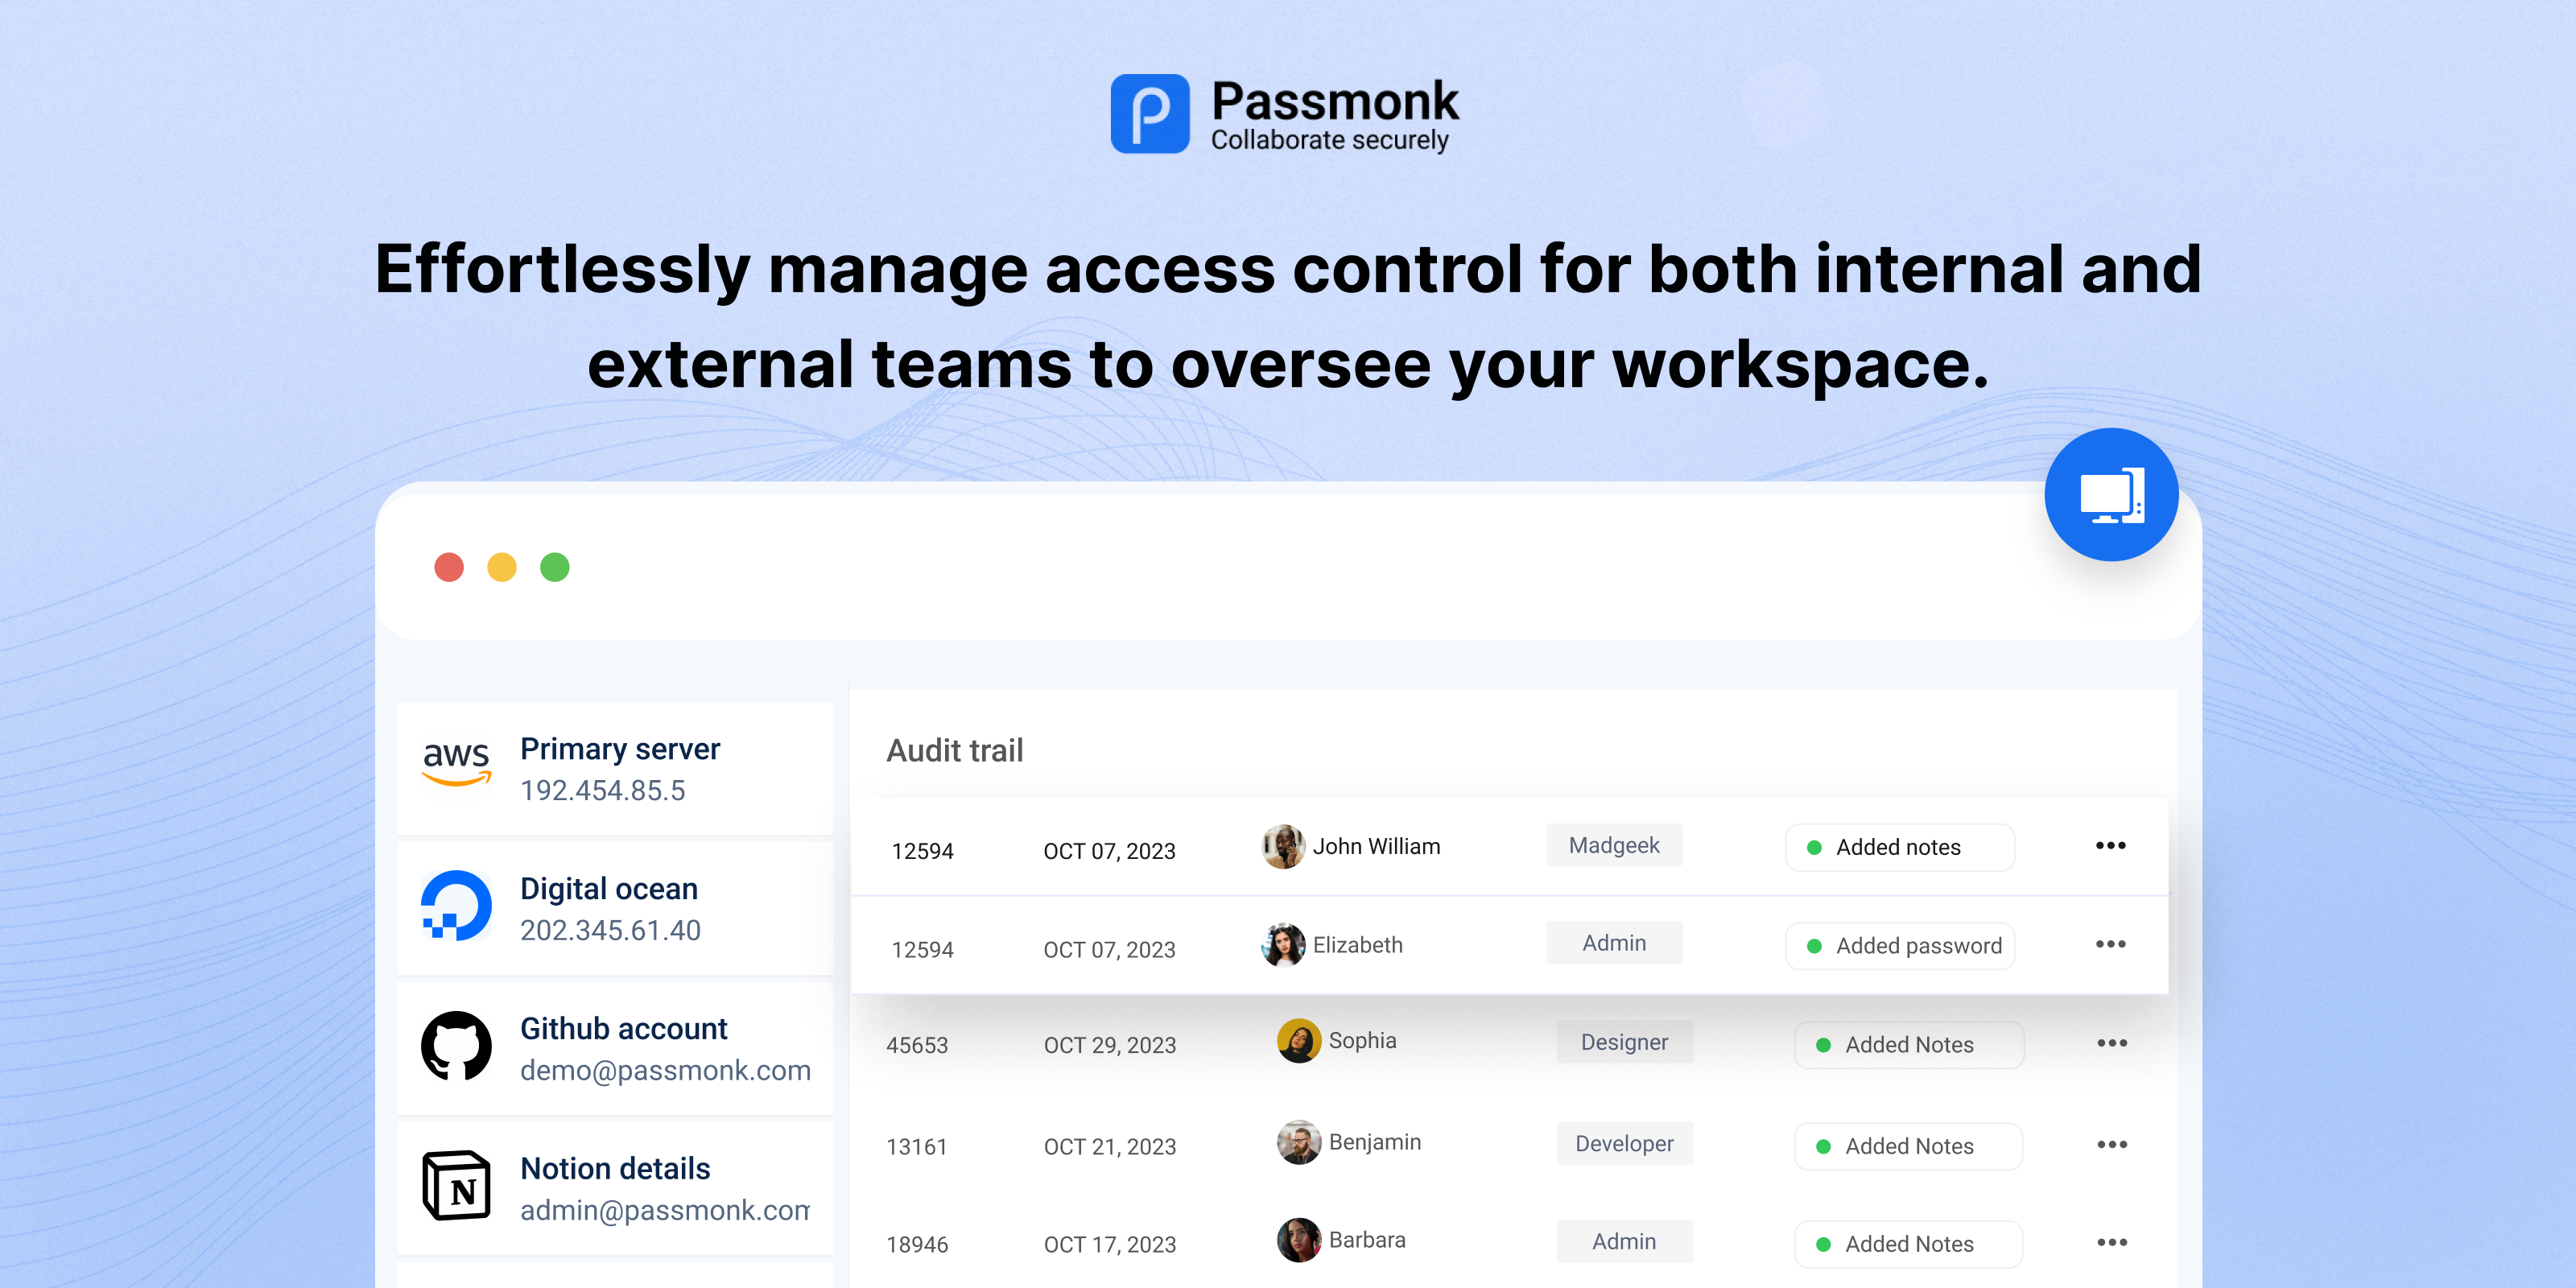Click Barbara's Added Notes status

tap(1908, 1244)
